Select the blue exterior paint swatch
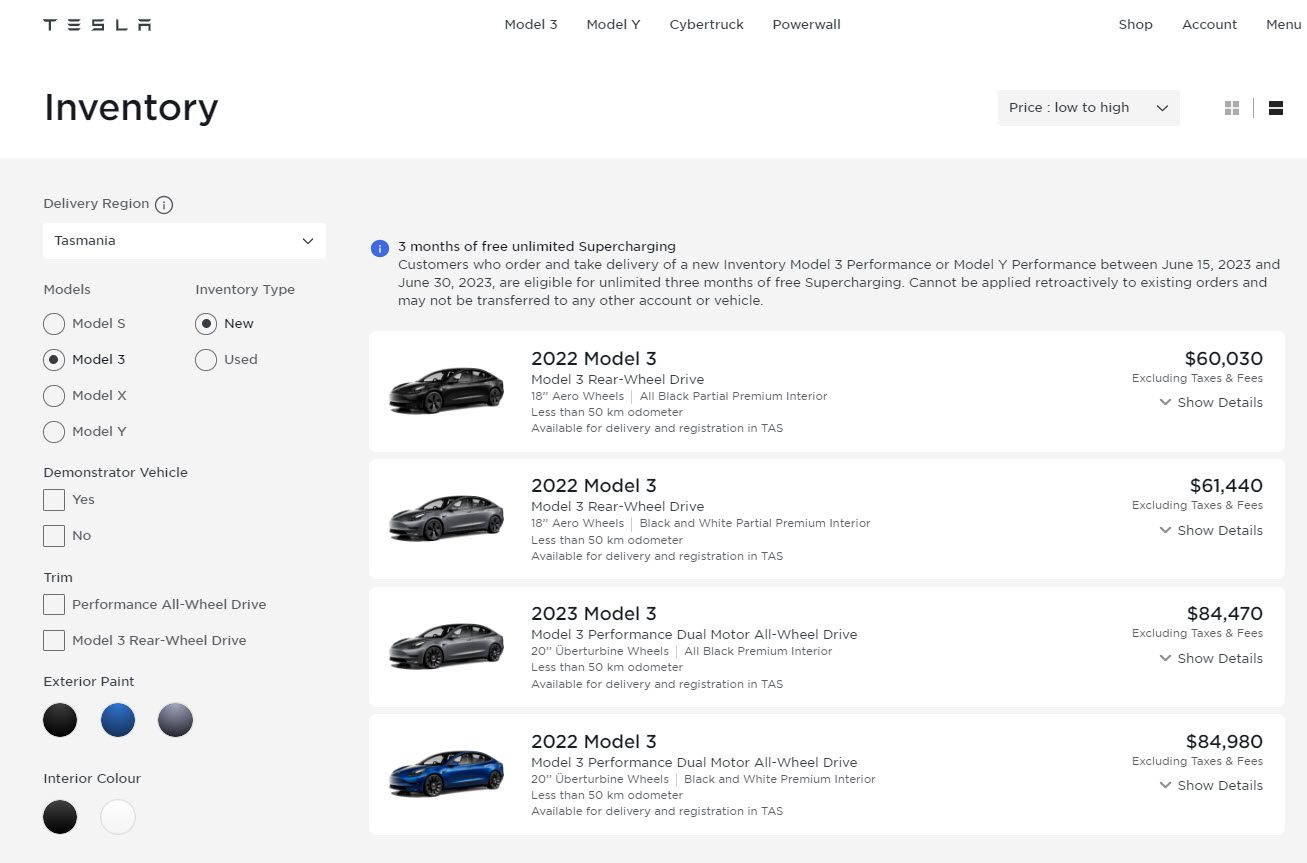 coord(118,720)
